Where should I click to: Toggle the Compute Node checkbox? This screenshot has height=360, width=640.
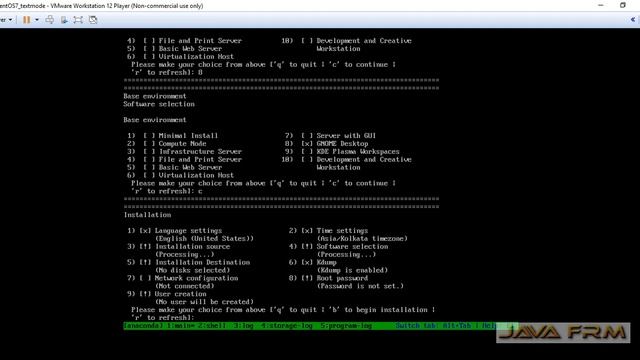pyautogui.click(x=149, y=144)
